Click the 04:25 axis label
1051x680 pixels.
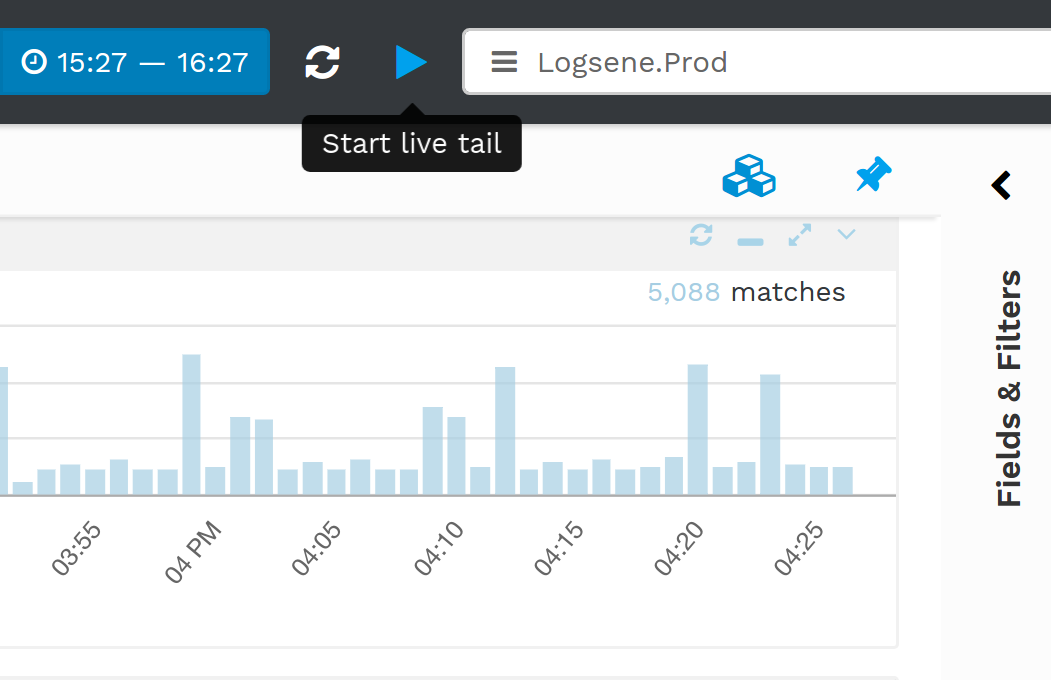point(798,548)
